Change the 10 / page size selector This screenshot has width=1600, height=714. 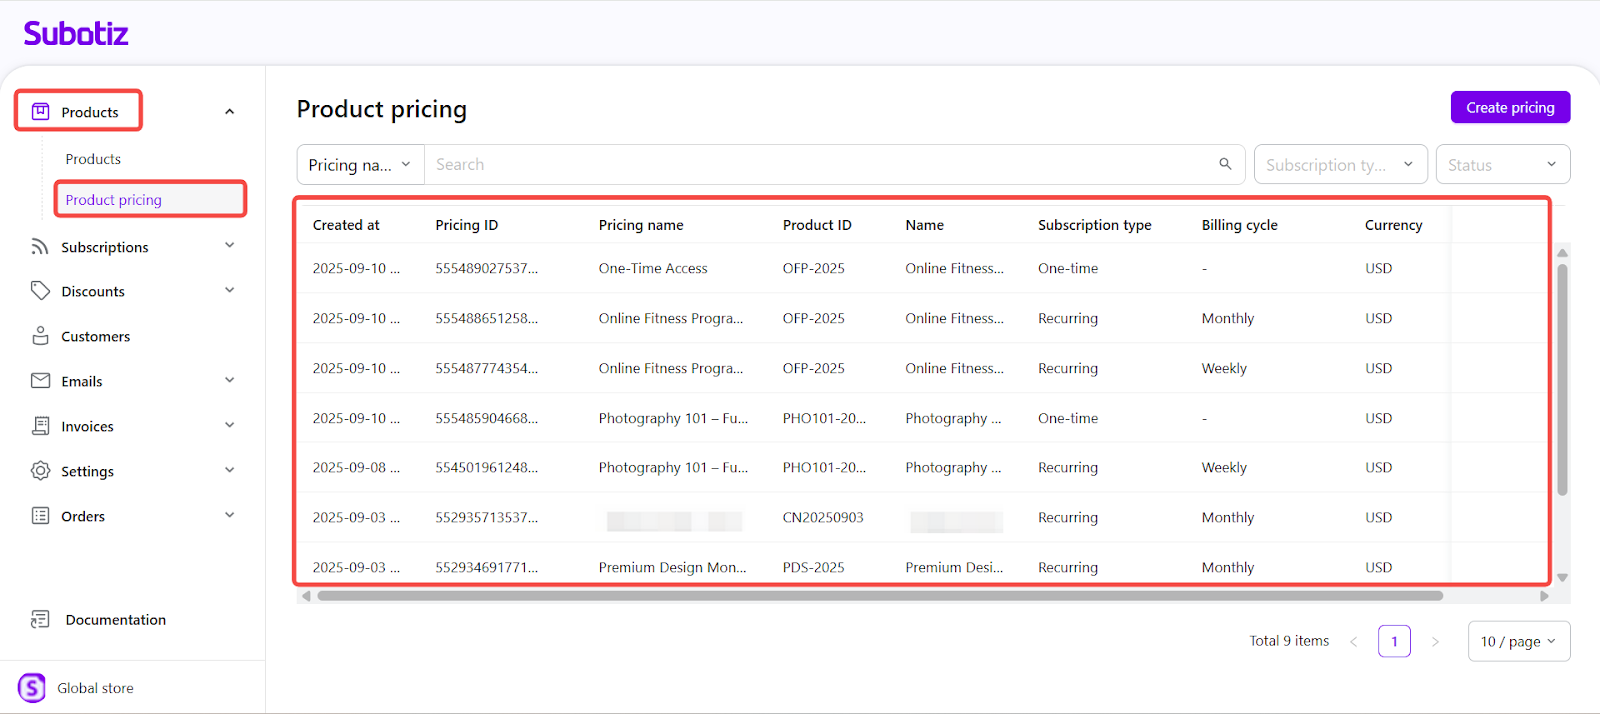coord(1518,642)
